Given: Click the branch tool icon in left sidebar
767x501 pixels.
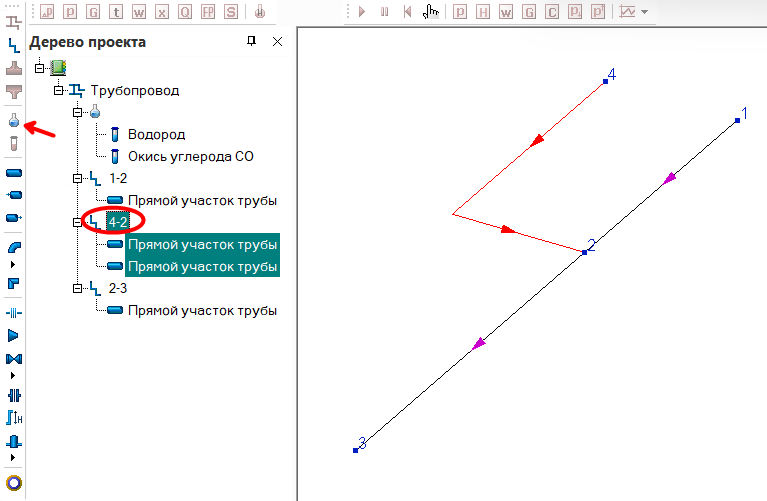Looking at the screenshot, I should point(14,45).
